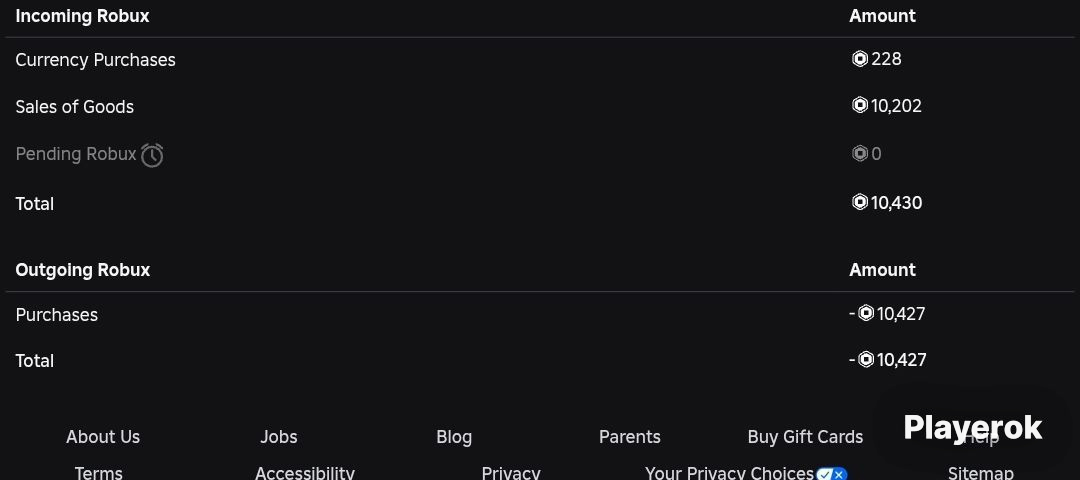Go to the Blog link
Image resolution: width=1080 pixels, height=480 pixels.
[454, 437]
